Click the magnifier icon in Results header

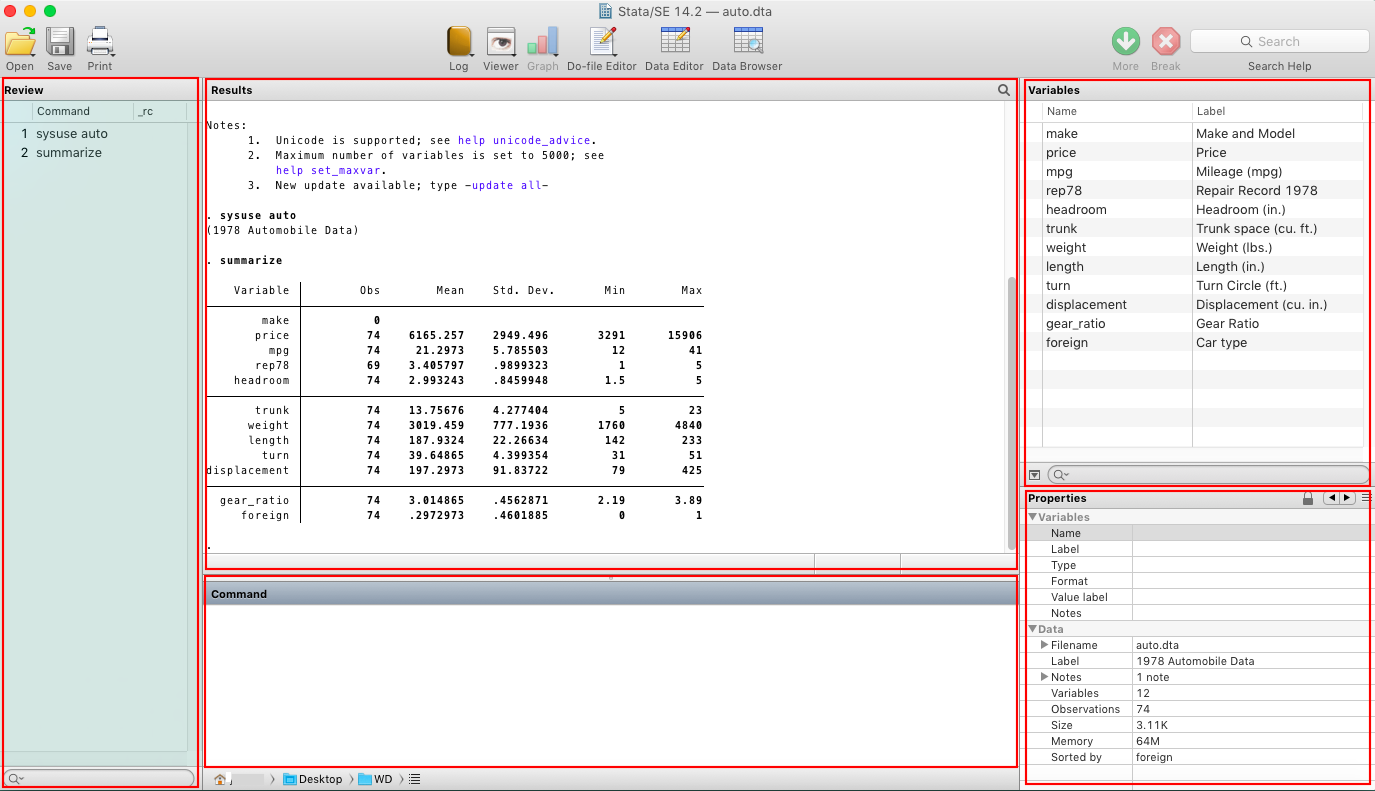coord(1004,90)
